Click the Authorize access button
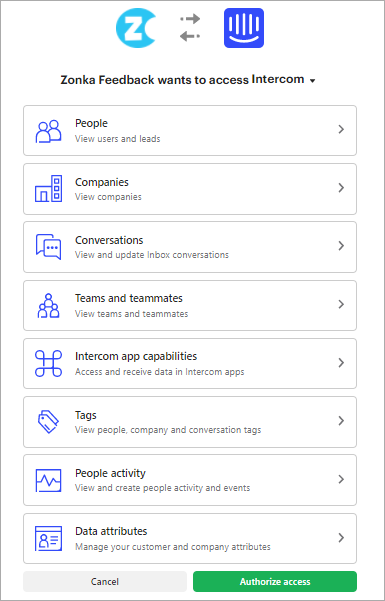 [275, 581]
